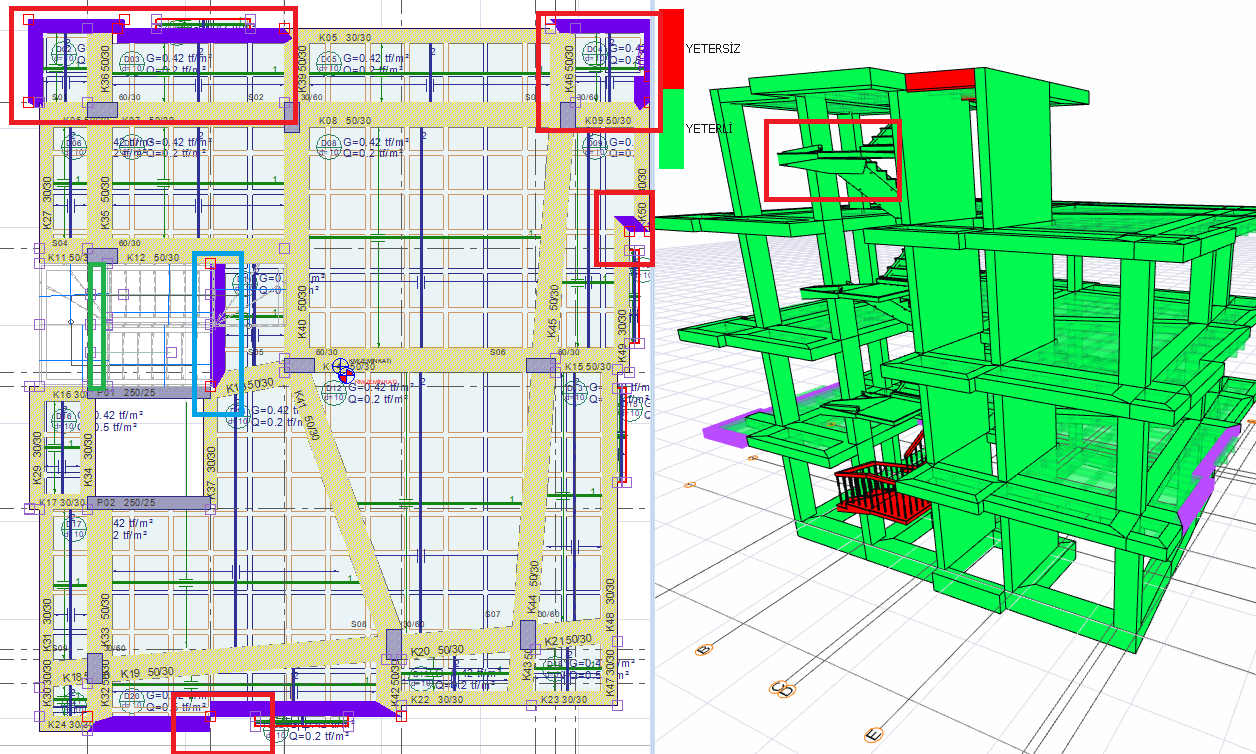Click the D17 slab circle marker
The width and height of the screenshot is (1256, 754).
point(73,526)
